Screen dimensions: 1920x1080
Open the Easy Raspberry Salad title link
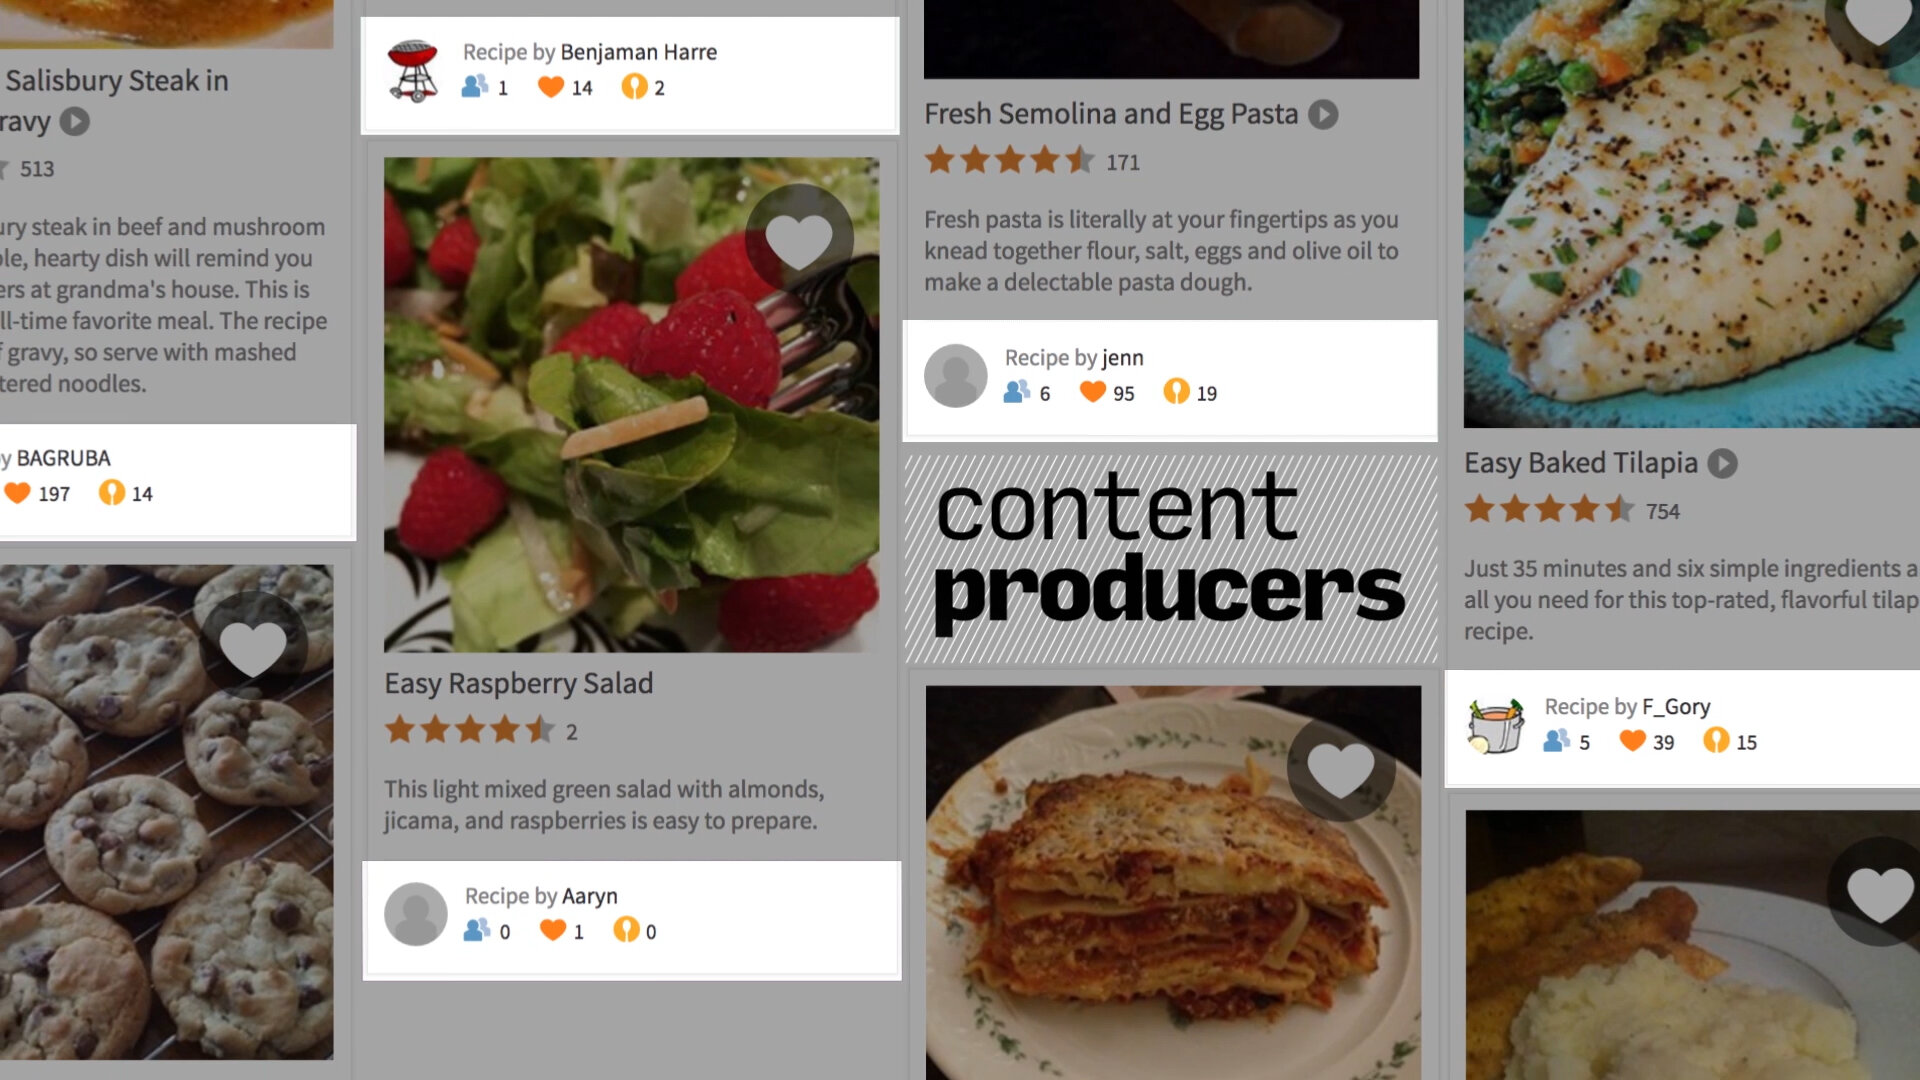coord(519,684)
